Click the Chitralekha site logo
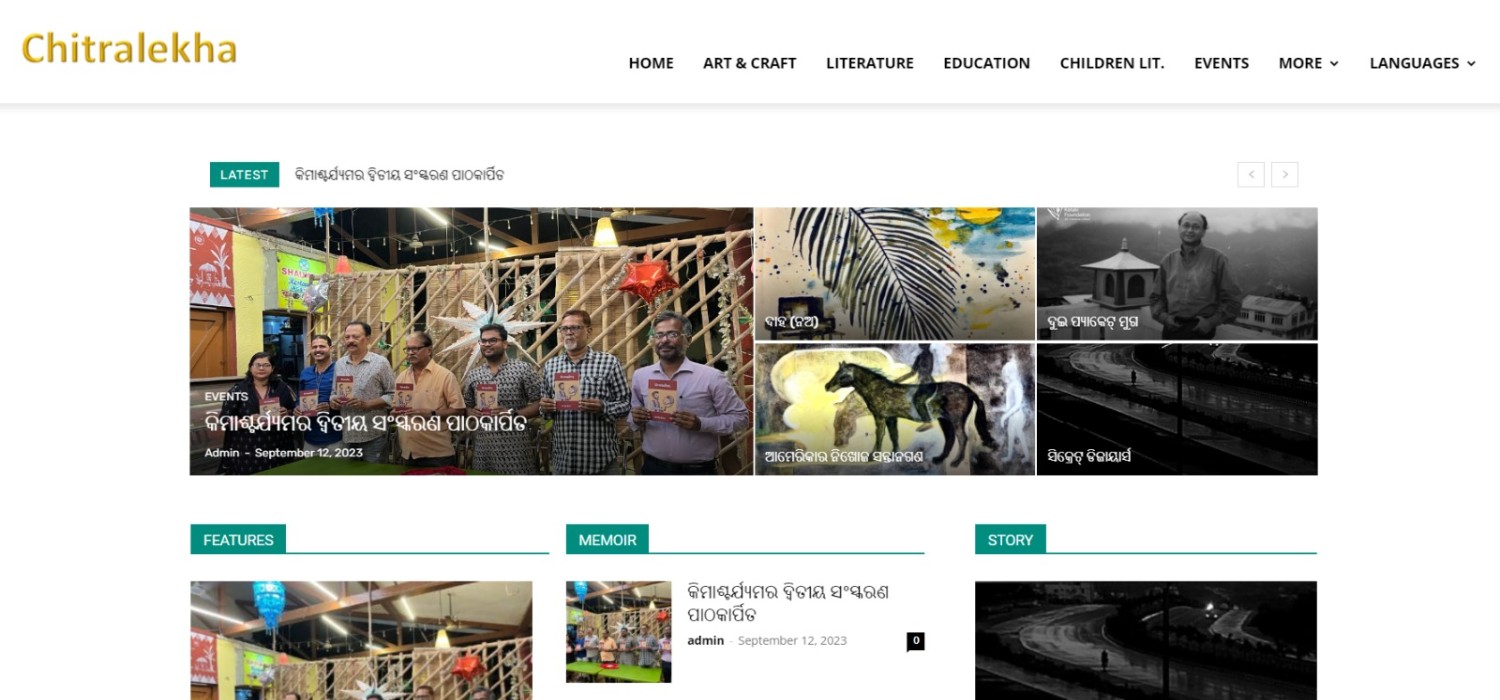The image size is (1500, 700). click(x=129, y=48)
